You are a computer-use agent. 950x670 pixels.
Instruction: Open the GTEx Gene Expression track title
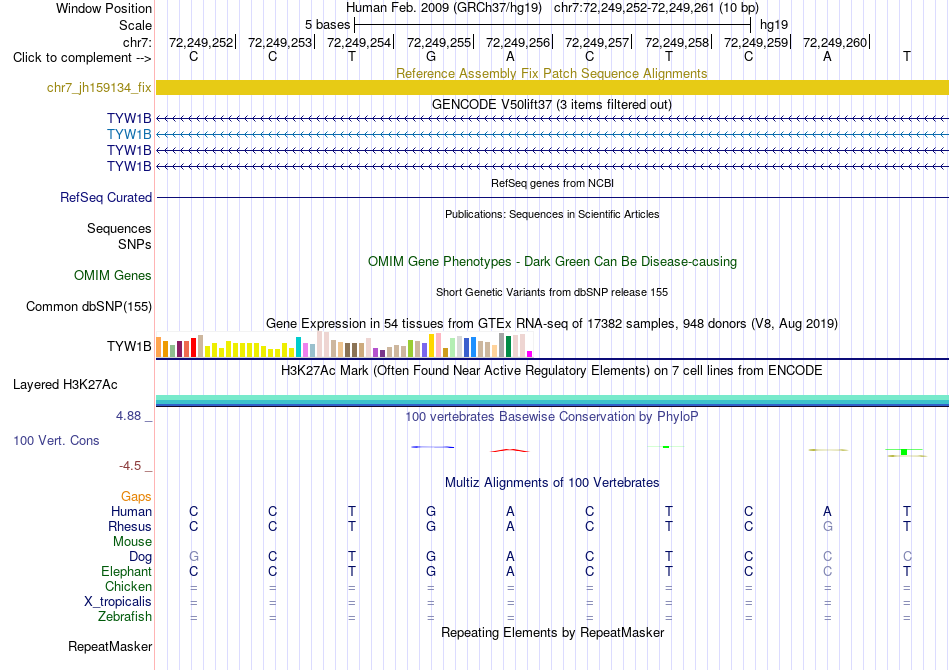pyautogui.click(x=552, y=323)
